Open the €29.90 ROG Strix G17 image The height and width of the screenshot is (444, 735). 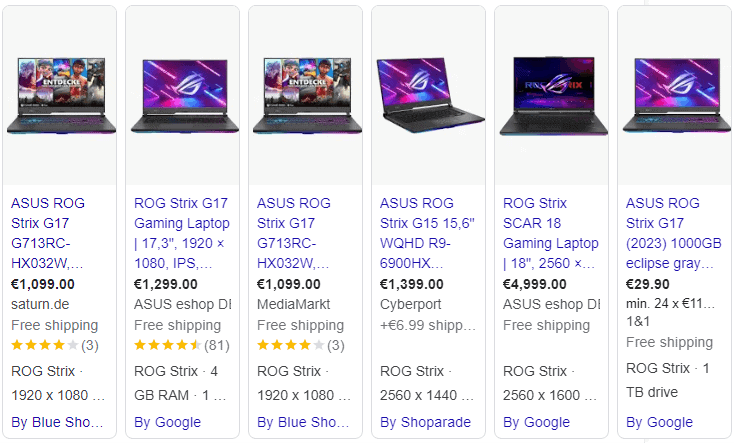click(x=676, y=96)
